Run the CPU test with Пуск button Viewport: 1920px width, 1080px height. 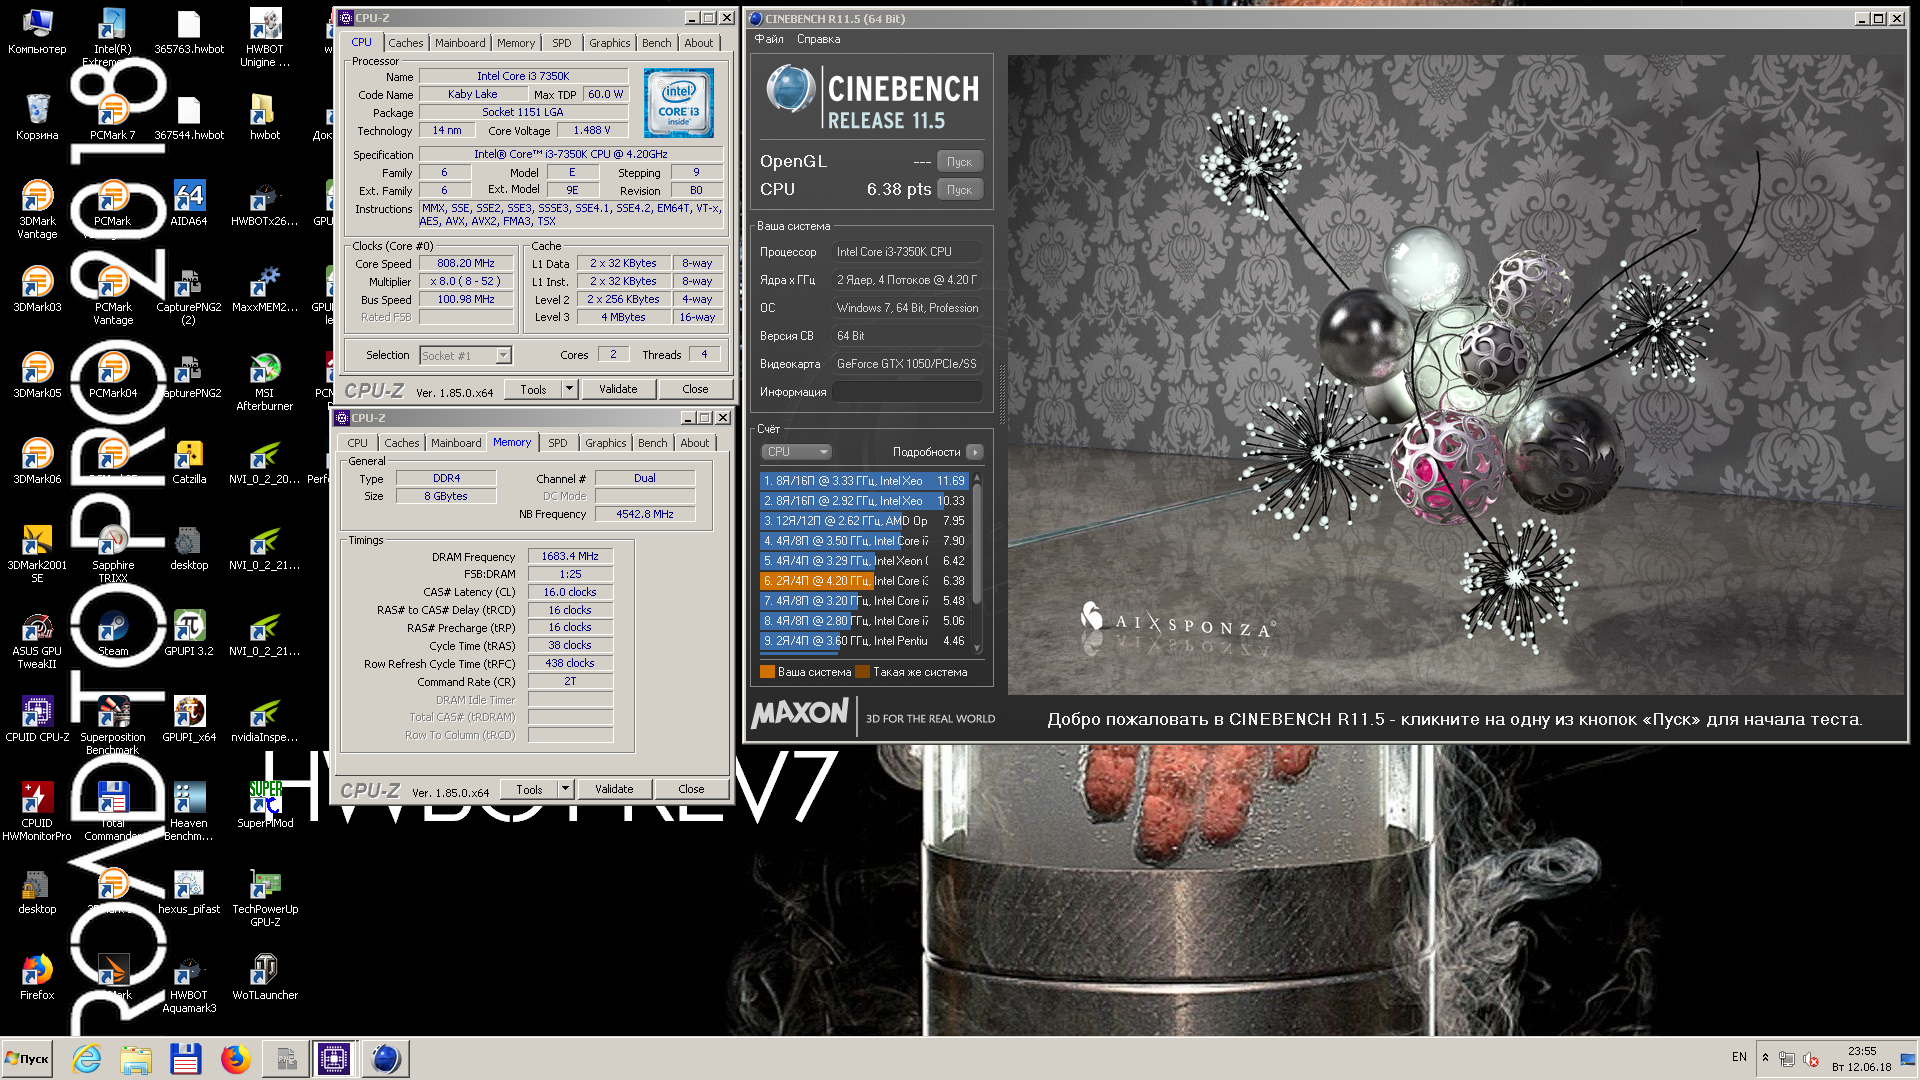click(960, 190)
